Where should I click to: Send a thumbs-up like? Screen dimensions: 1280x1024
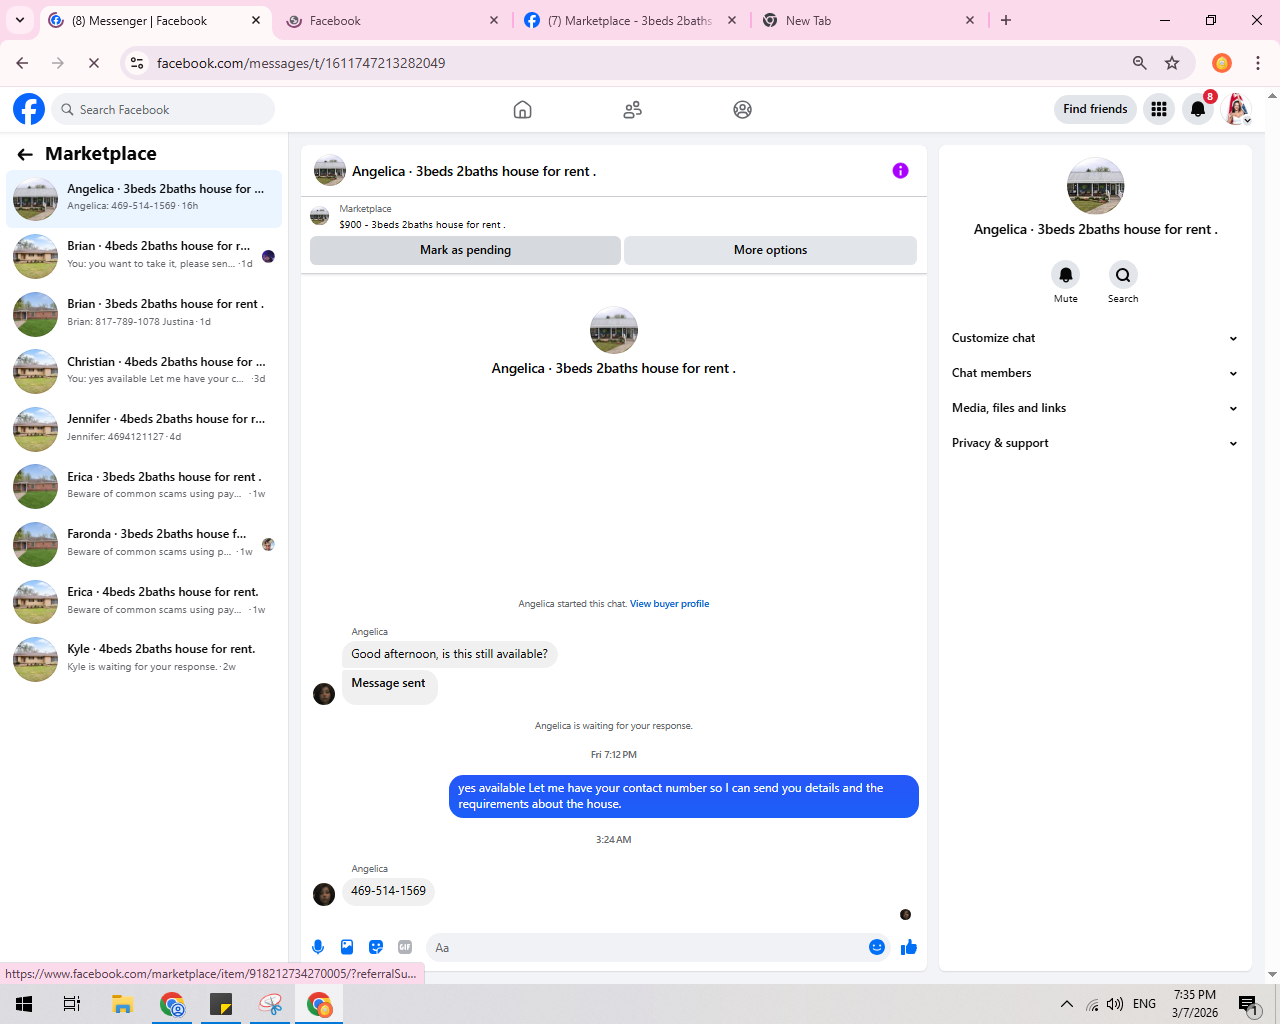click(909, 947)
